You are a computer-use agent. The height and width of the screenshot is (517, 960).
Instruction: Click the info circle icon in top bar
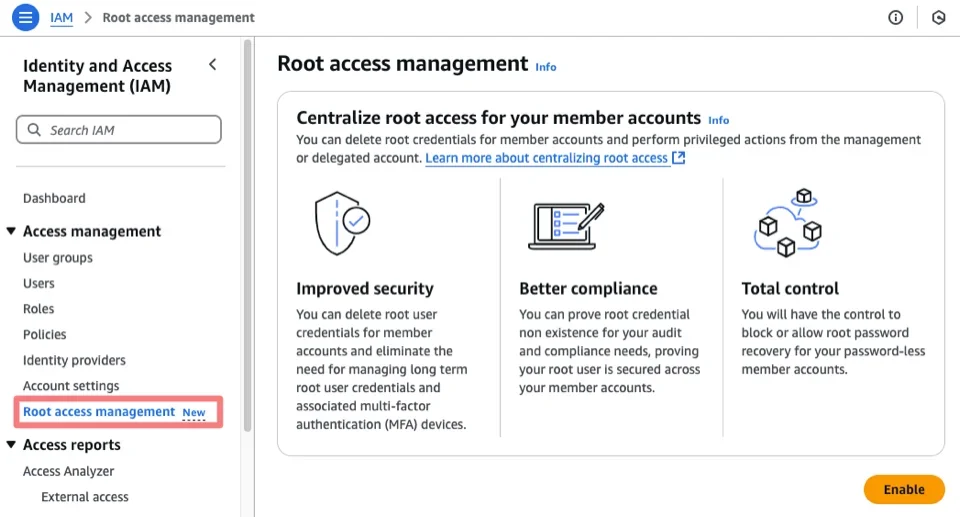pos(895,18)
